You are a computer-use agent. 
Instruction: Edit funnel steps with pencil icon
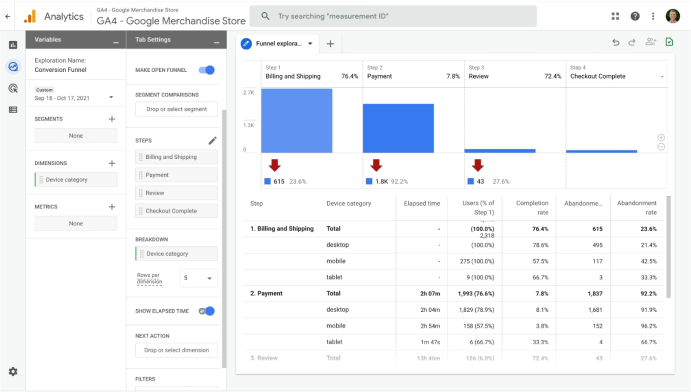point(212,141)
